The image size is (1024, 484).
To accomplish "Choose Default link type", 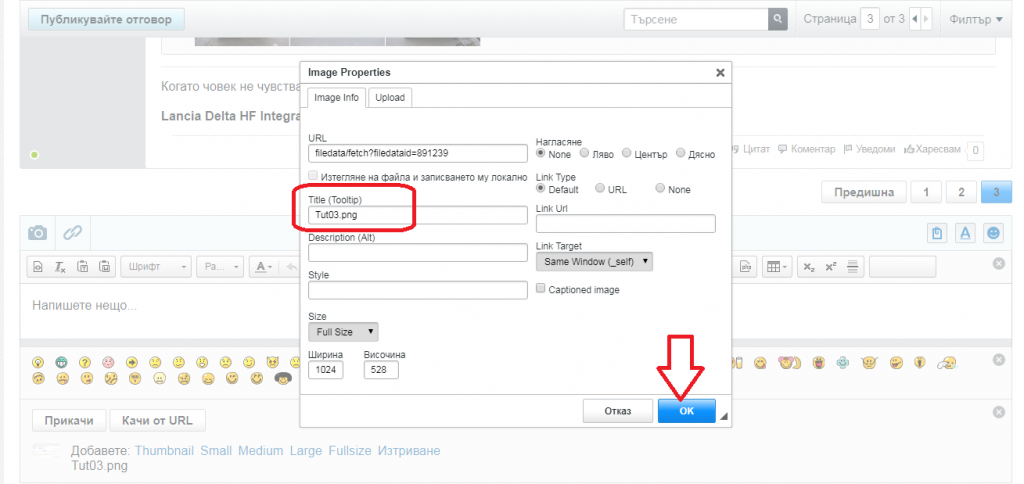I will [x=541, y=188].
